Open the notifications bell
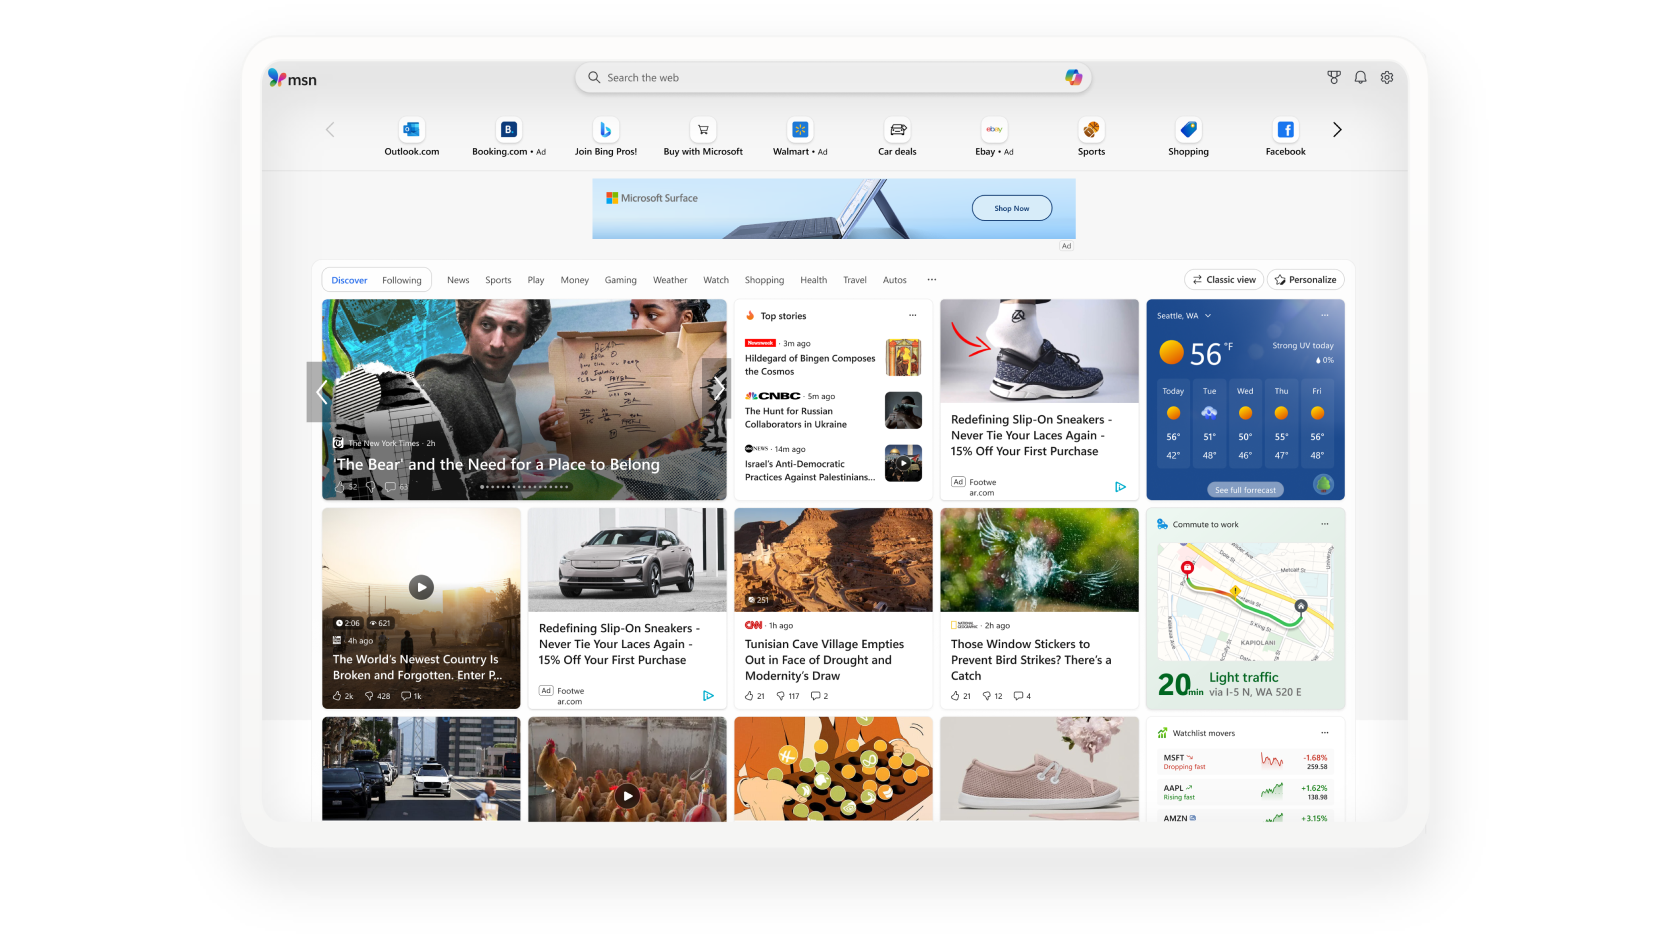This screenshot has width=1667, height=938. pos(1360,77)
